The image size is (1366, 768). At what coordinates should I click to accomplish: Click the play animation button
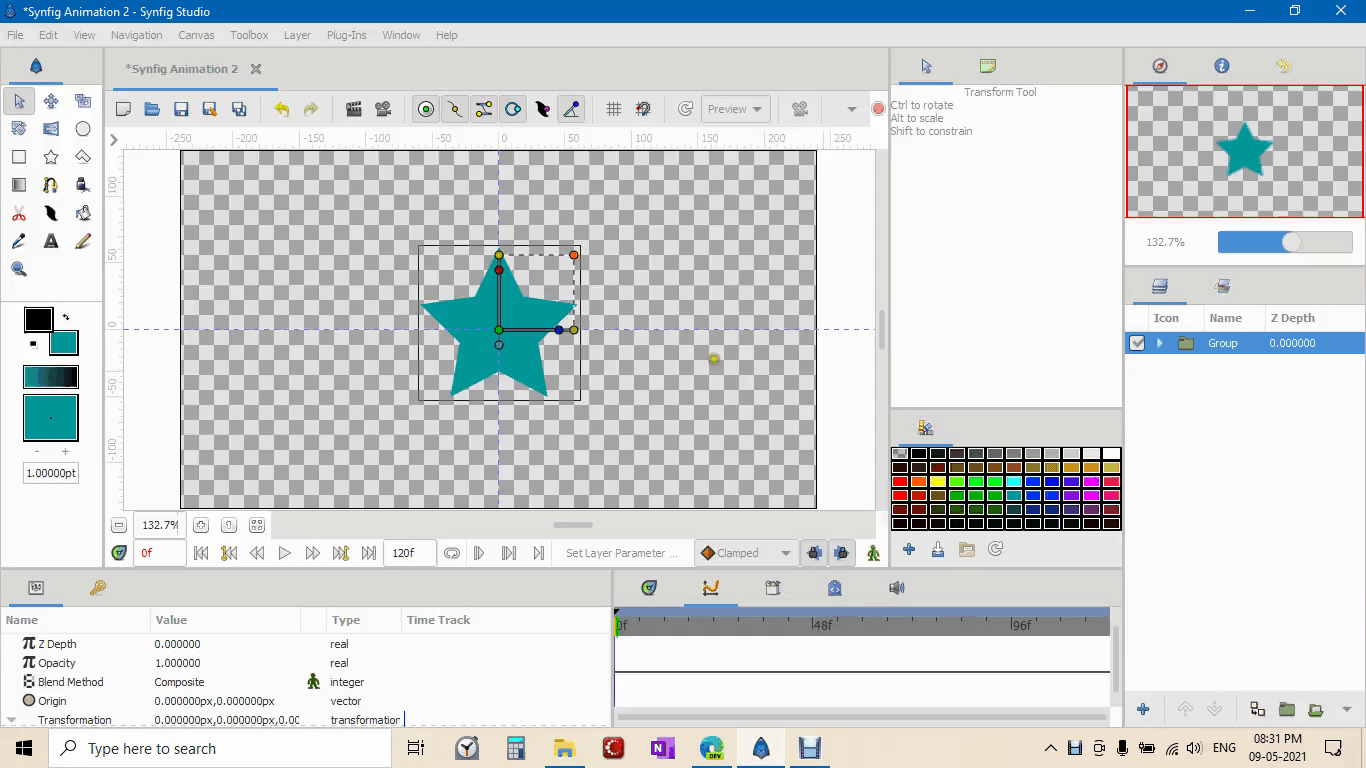tap(284, 553)
